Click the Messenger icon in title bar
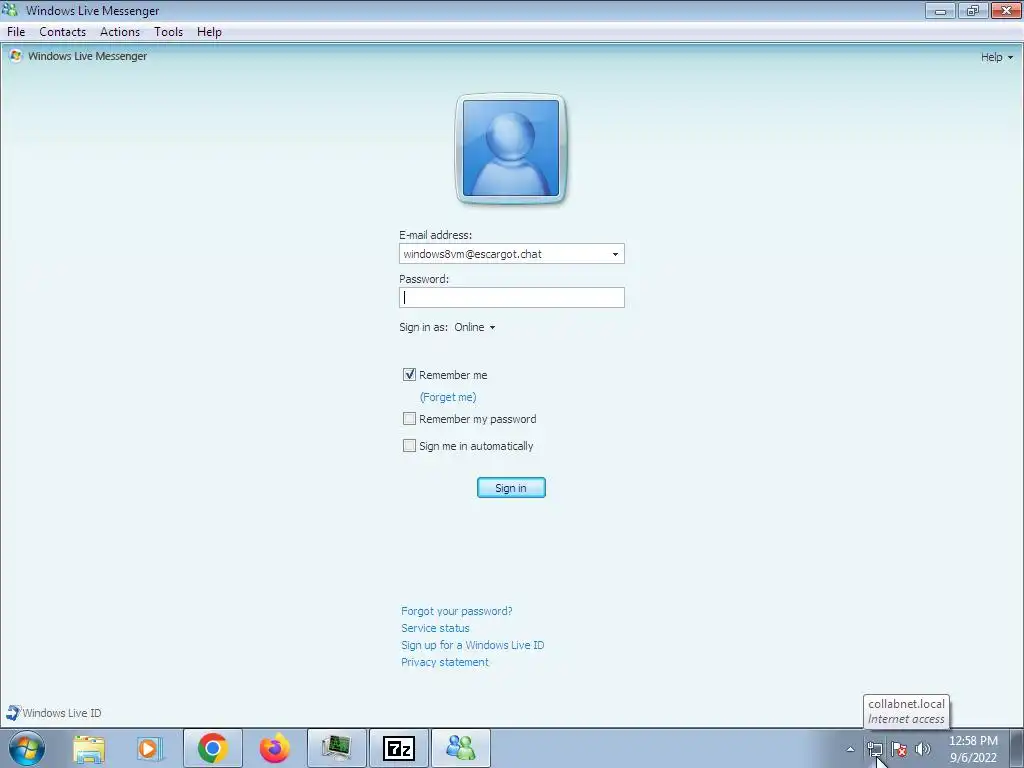1024x768 pixels. coord(10,10)
